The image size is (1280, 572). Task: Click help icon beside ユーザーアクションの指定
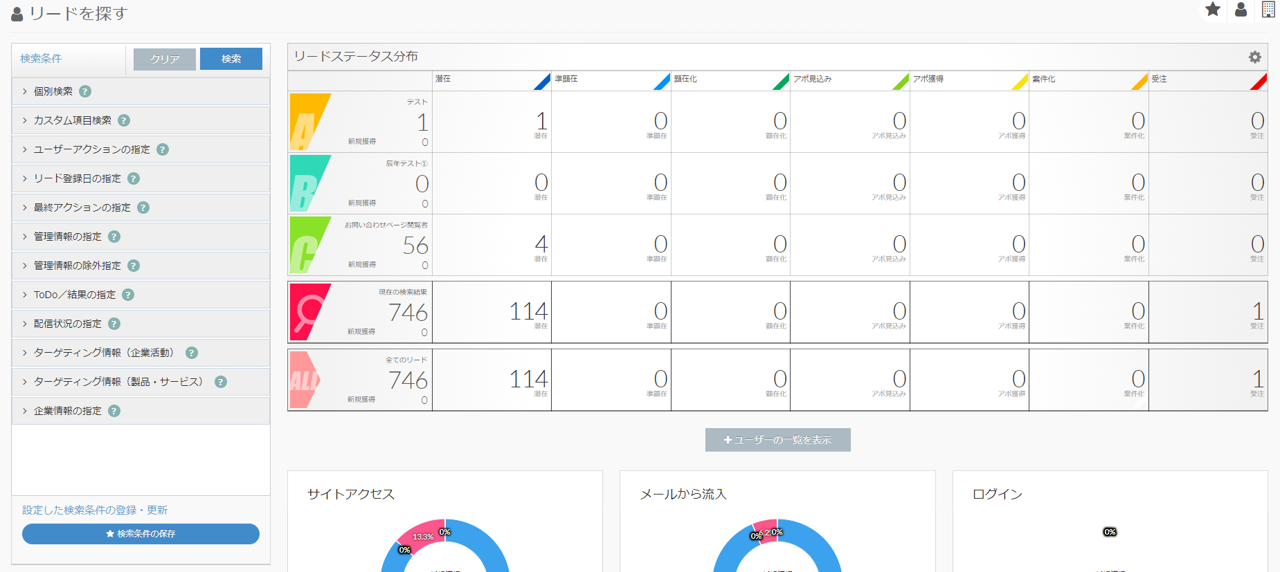tap(163, 149)
